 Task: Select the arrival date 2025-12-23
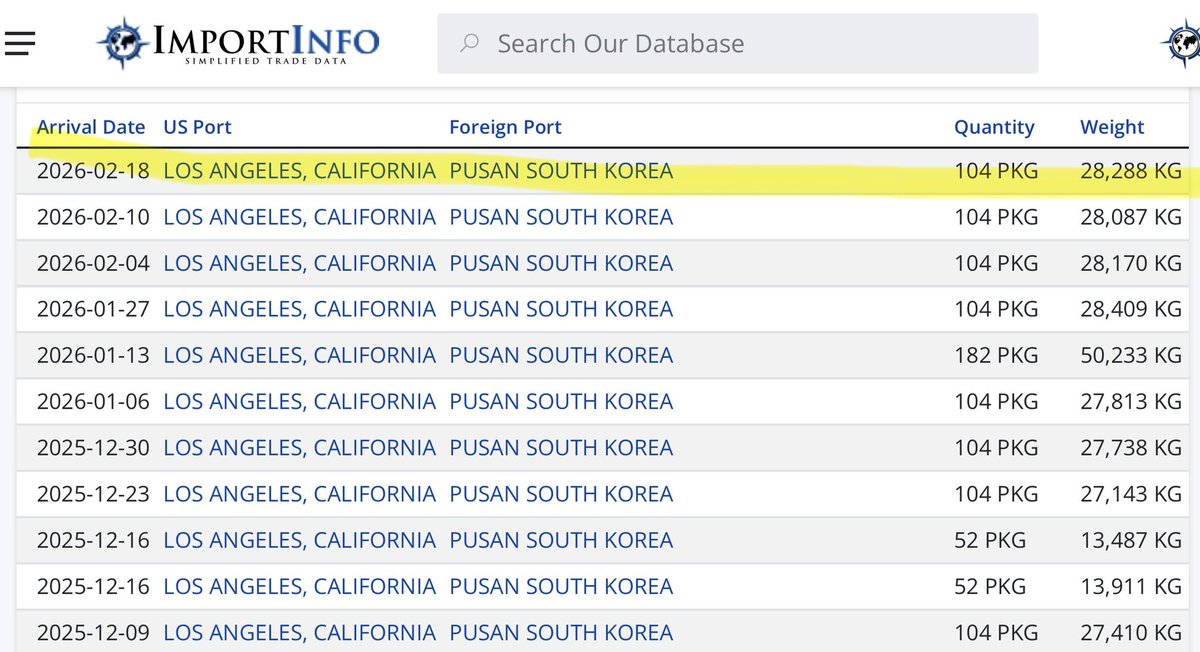click(x=93, y=493)
